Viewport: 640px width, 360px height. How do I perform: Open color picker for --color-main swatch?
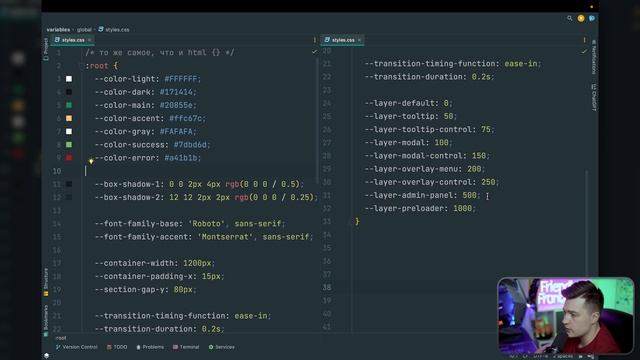pos(69,105)
